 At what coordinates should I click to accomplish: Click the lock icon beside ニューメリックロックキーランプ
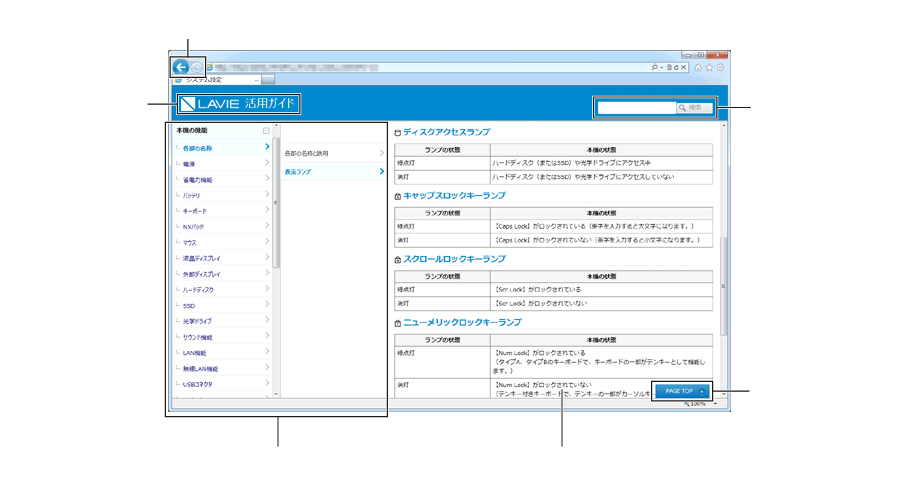click(x=398, y=324)
